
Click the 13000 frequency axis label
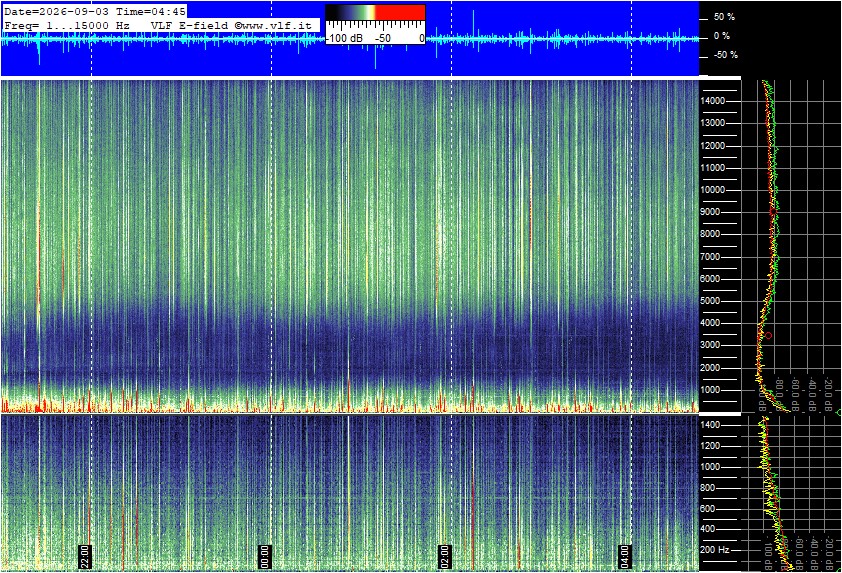(x=713, y=123)
